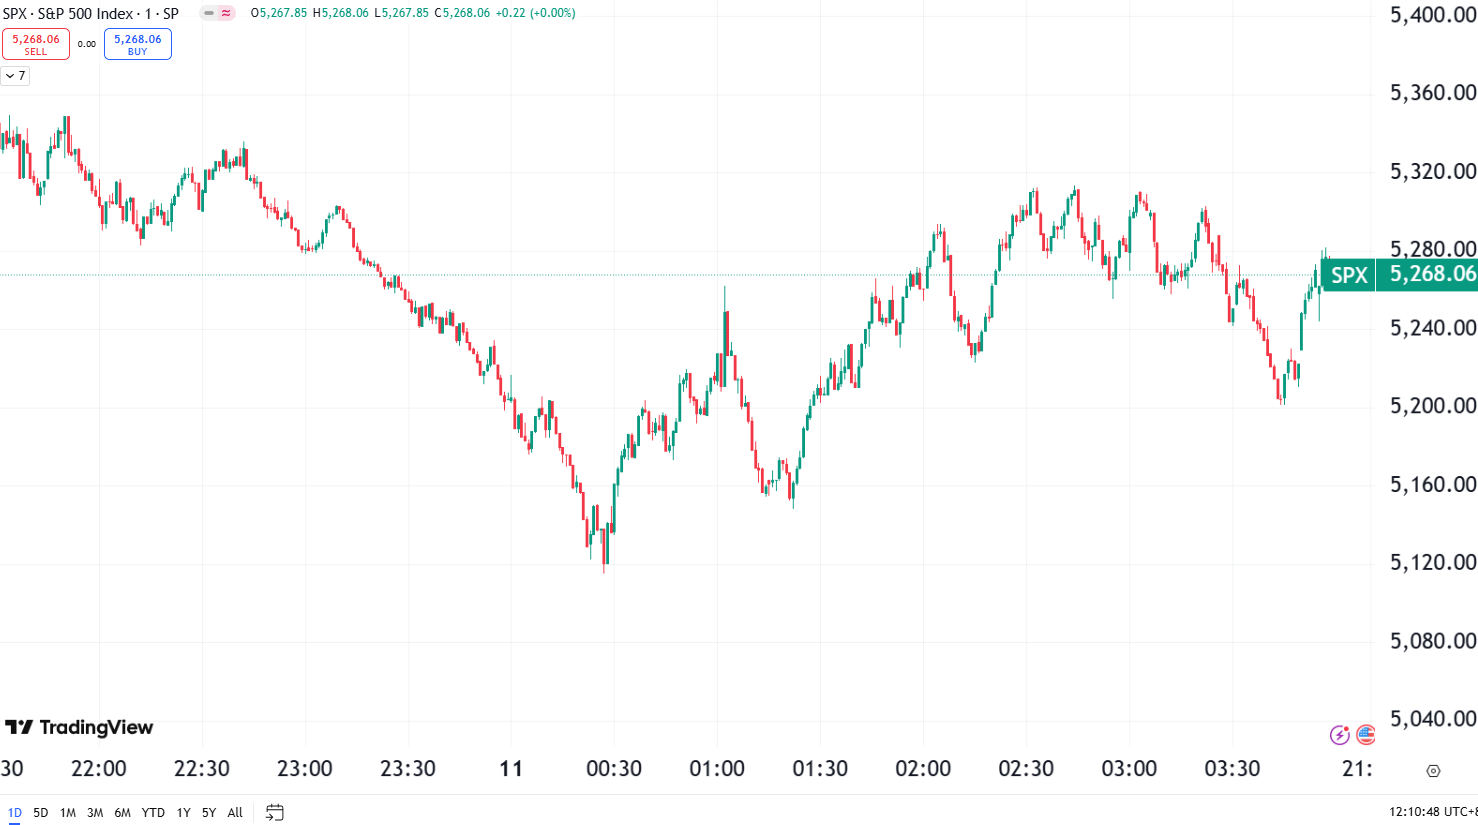
Task: Click the BUY 5,268.06 button
Action: 138,44
